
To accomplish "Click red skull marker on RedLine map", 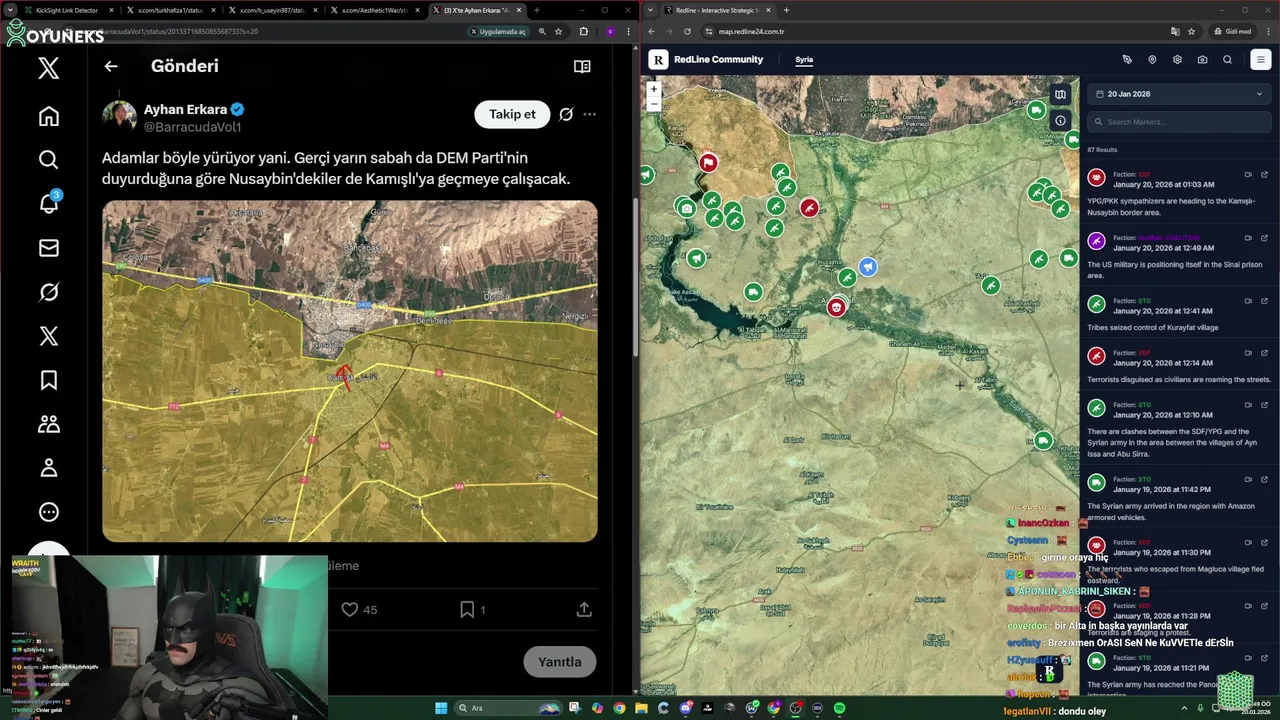I will pos(836,307).
